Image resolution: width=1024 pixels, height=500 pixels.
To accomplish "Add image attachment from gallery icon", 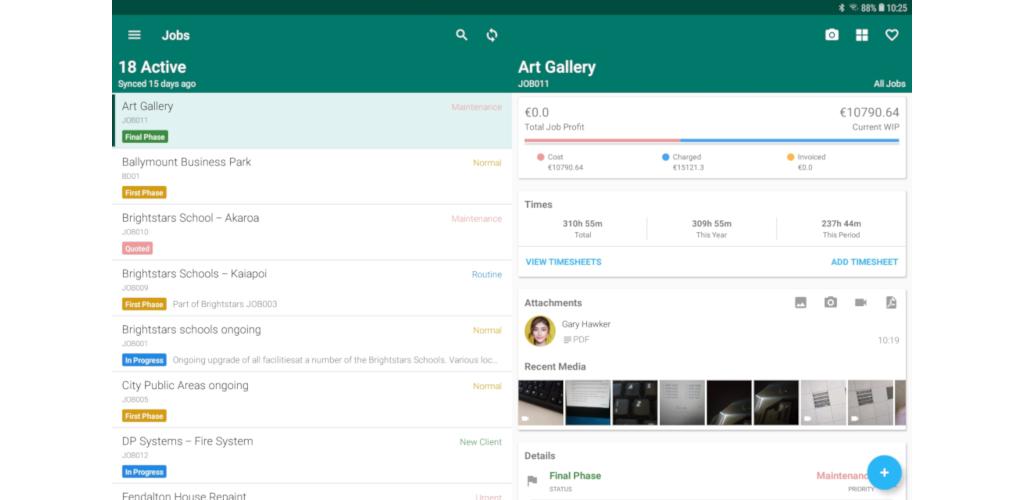I will click(x=801, y=302).
